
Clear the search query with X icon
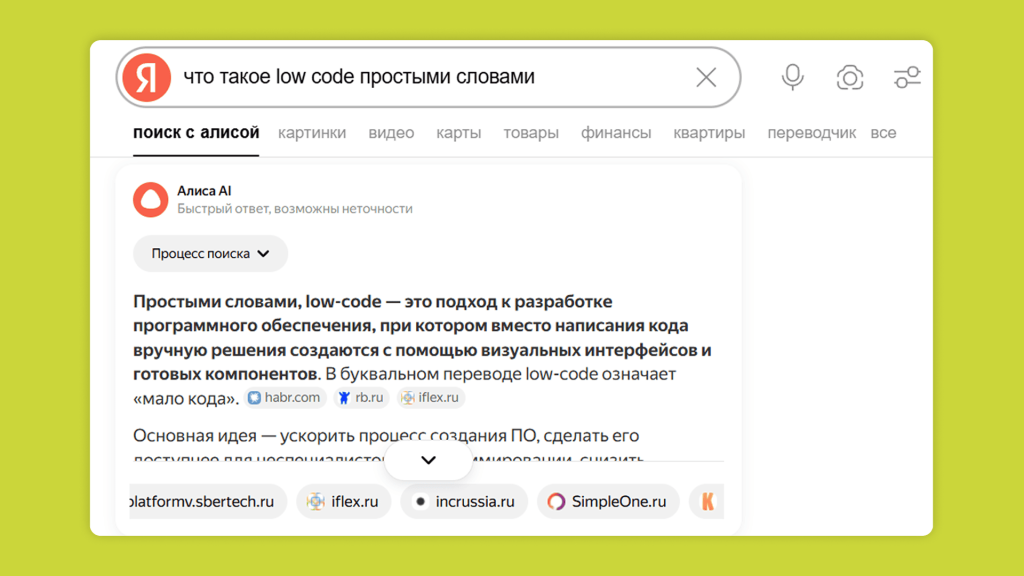(x=706, y=77)
